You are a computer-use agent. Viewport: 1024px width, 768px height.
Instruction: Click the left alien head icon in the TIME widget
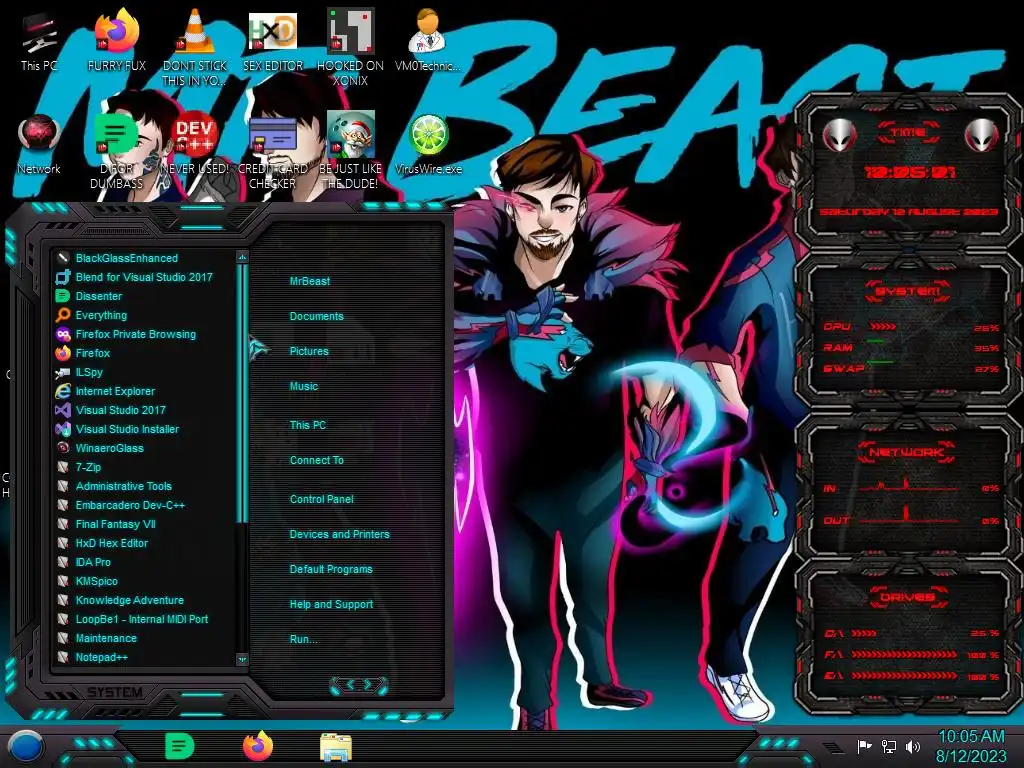[839, 135]
